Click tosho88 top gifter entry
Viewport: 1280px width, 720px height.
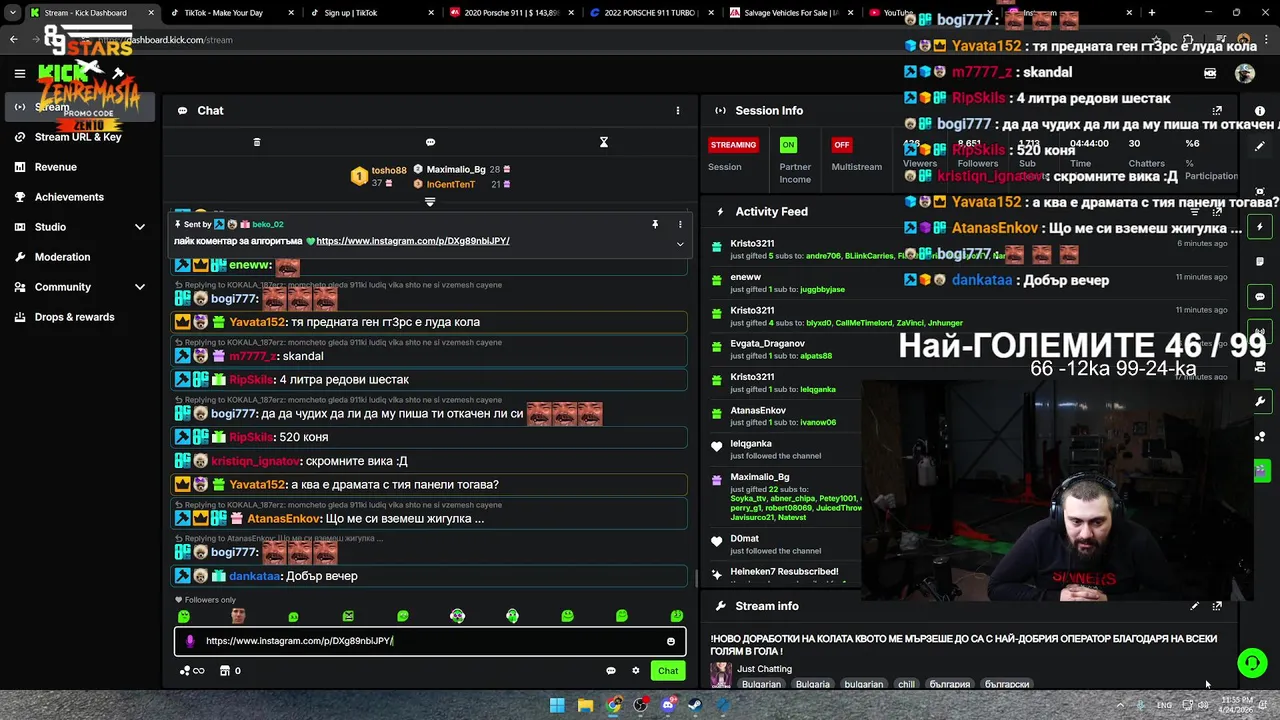[x=379, y=176]
